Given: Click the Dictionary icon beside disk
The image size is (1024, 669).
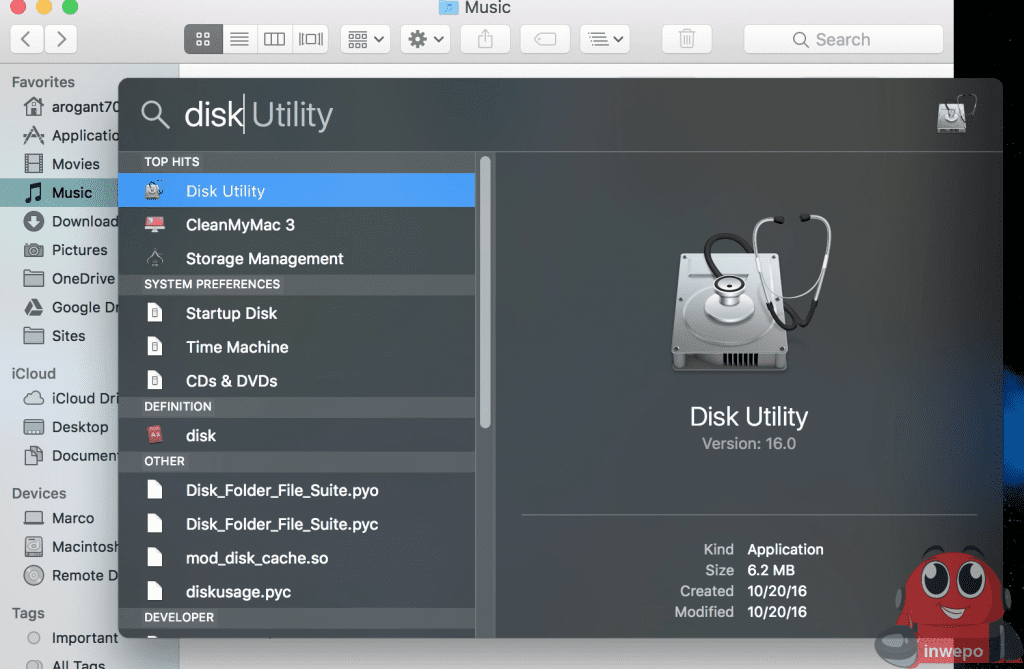Looking at the screenshot, I should pyautogui.click(x=155, y=434).
